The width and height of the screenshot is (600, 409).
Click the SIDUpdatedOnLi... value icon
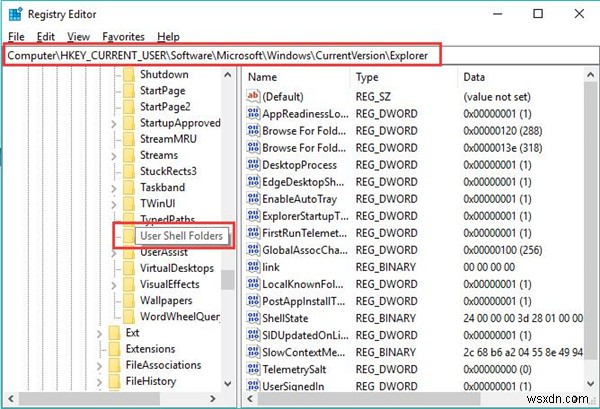tap(253, 335)
